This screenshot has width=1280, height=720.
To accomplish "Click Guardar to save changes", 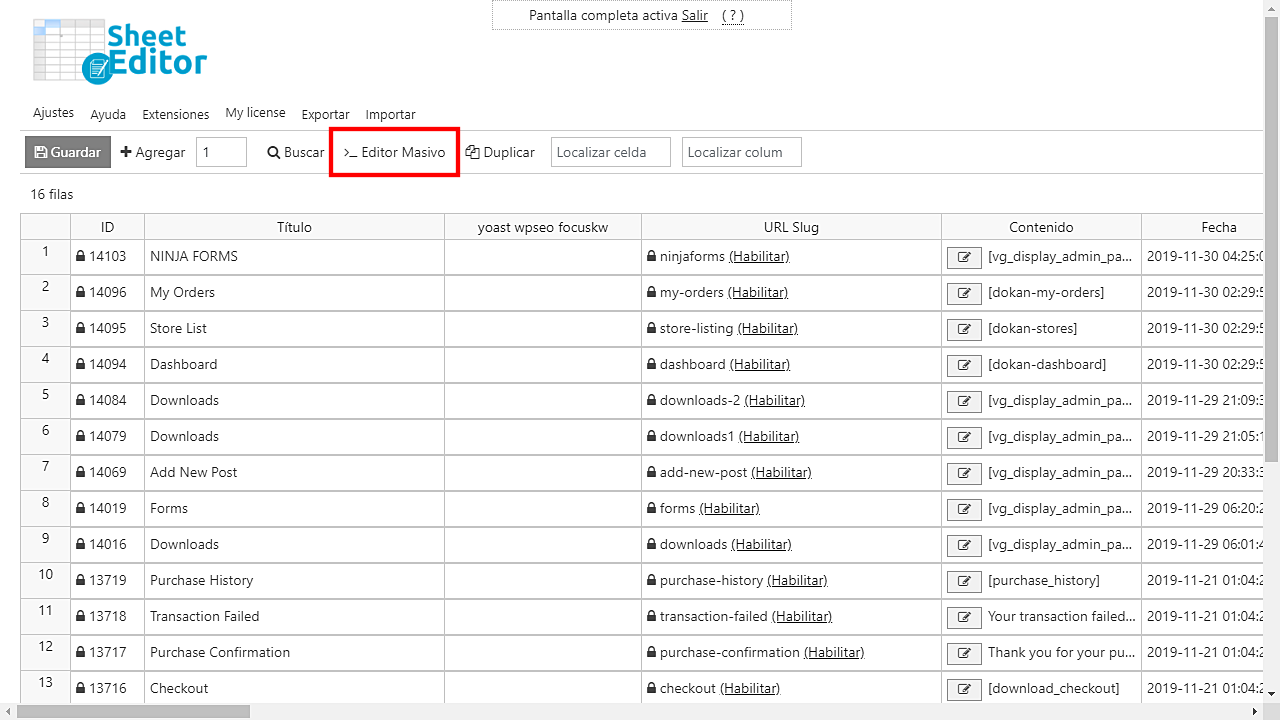I will 68,152.
